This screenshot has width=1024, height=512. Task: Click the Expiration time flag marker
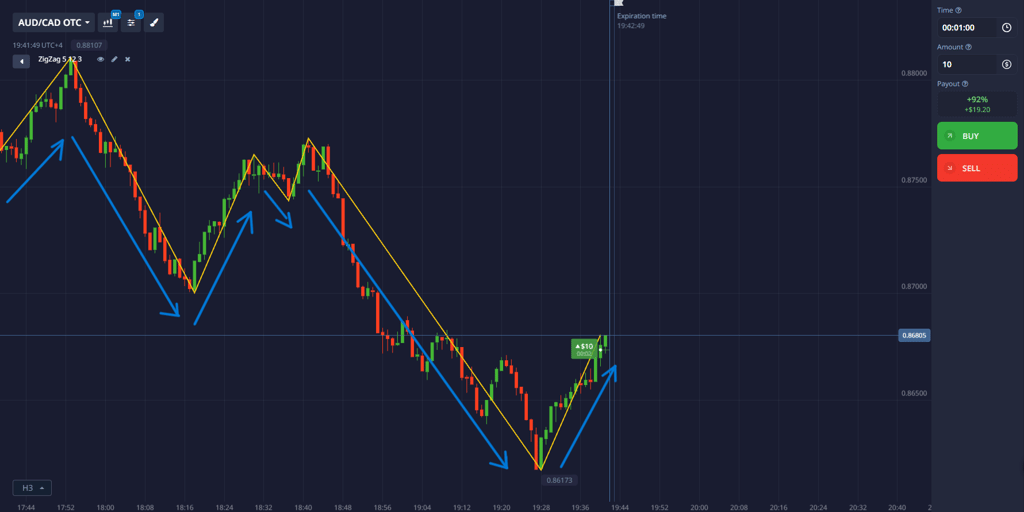(618, 3)
